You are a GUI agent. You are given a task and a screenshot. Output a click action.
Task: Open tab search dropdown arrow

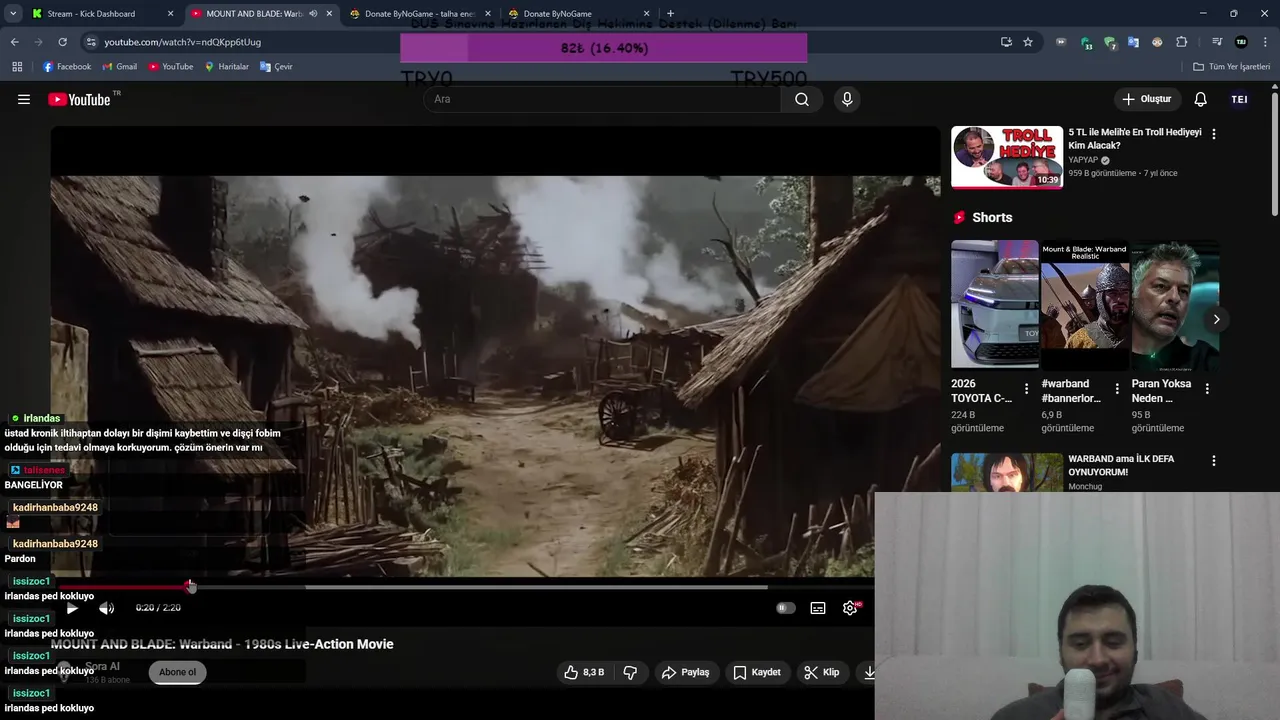point(13,14)
